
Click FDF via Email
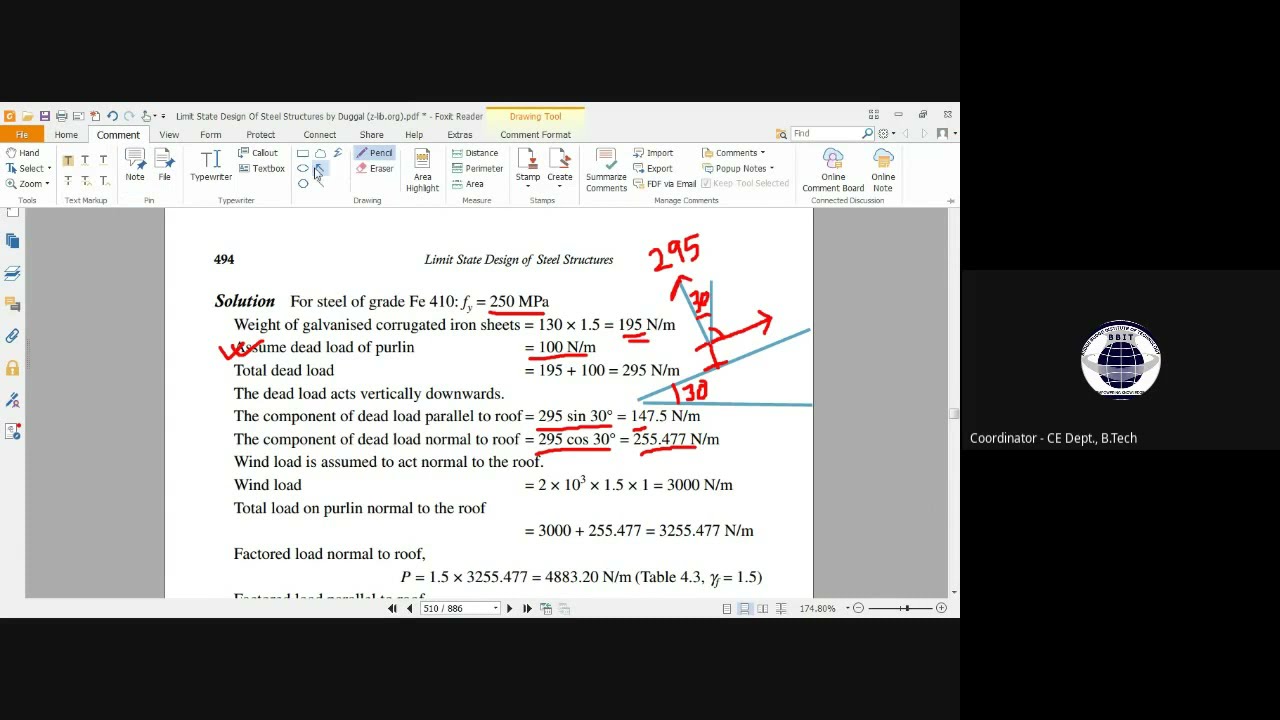[664, 184]
